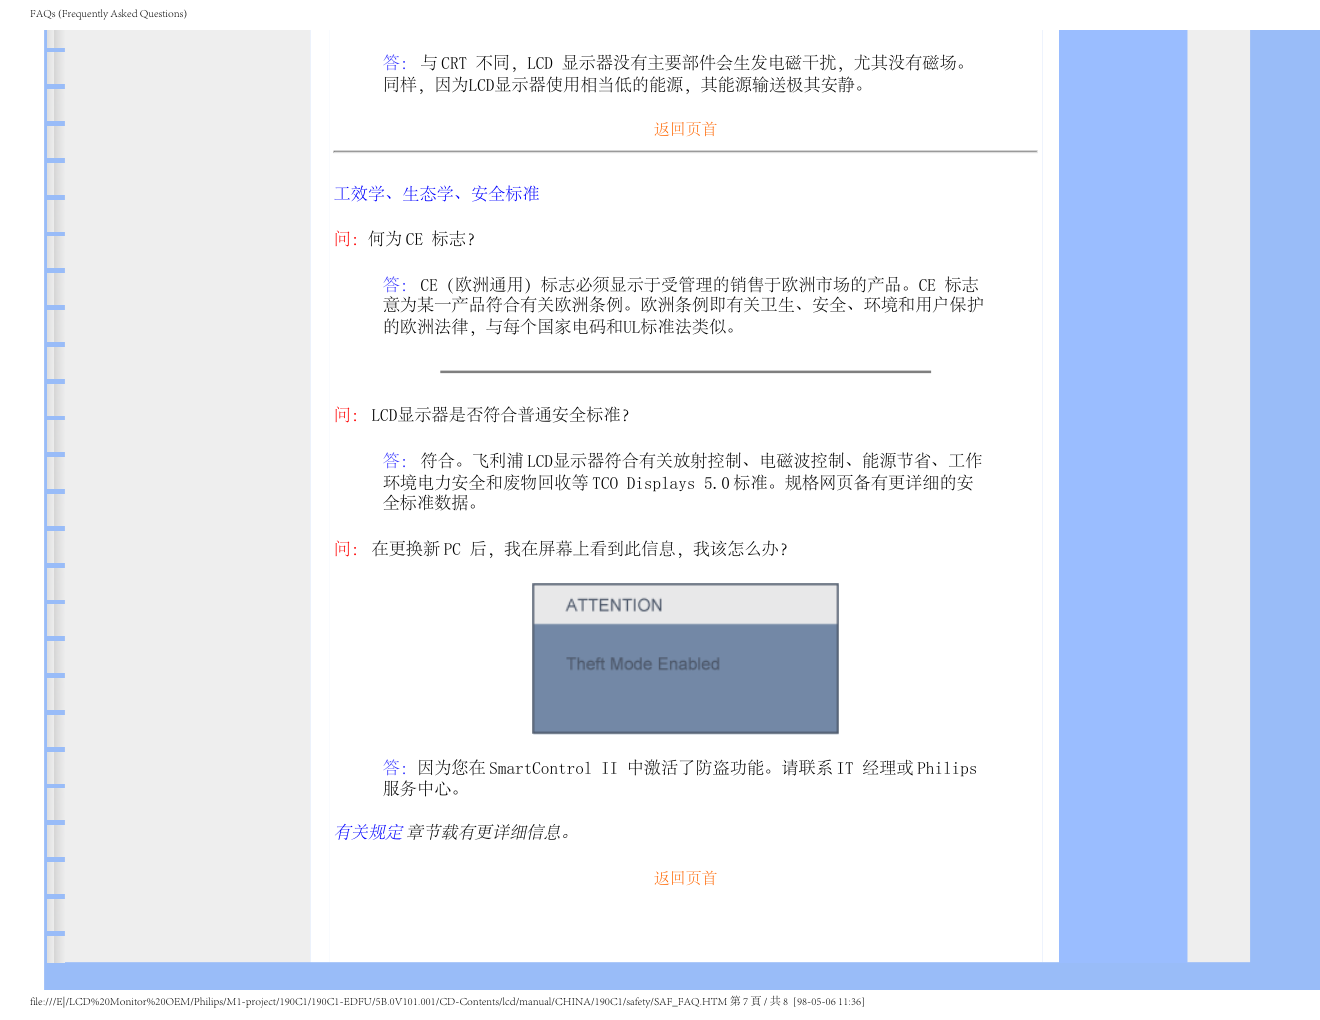Click the question about 更换新 PC
The image size is (1320, 1020).
click(x=579, y=549)
